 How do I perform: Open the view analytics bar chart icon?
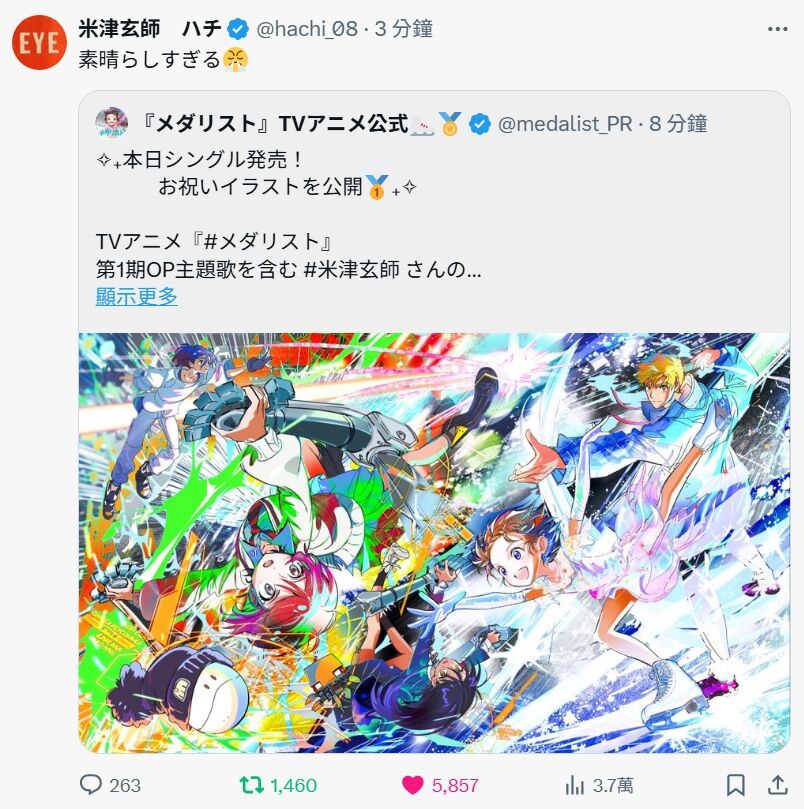[x=574, y=785]
